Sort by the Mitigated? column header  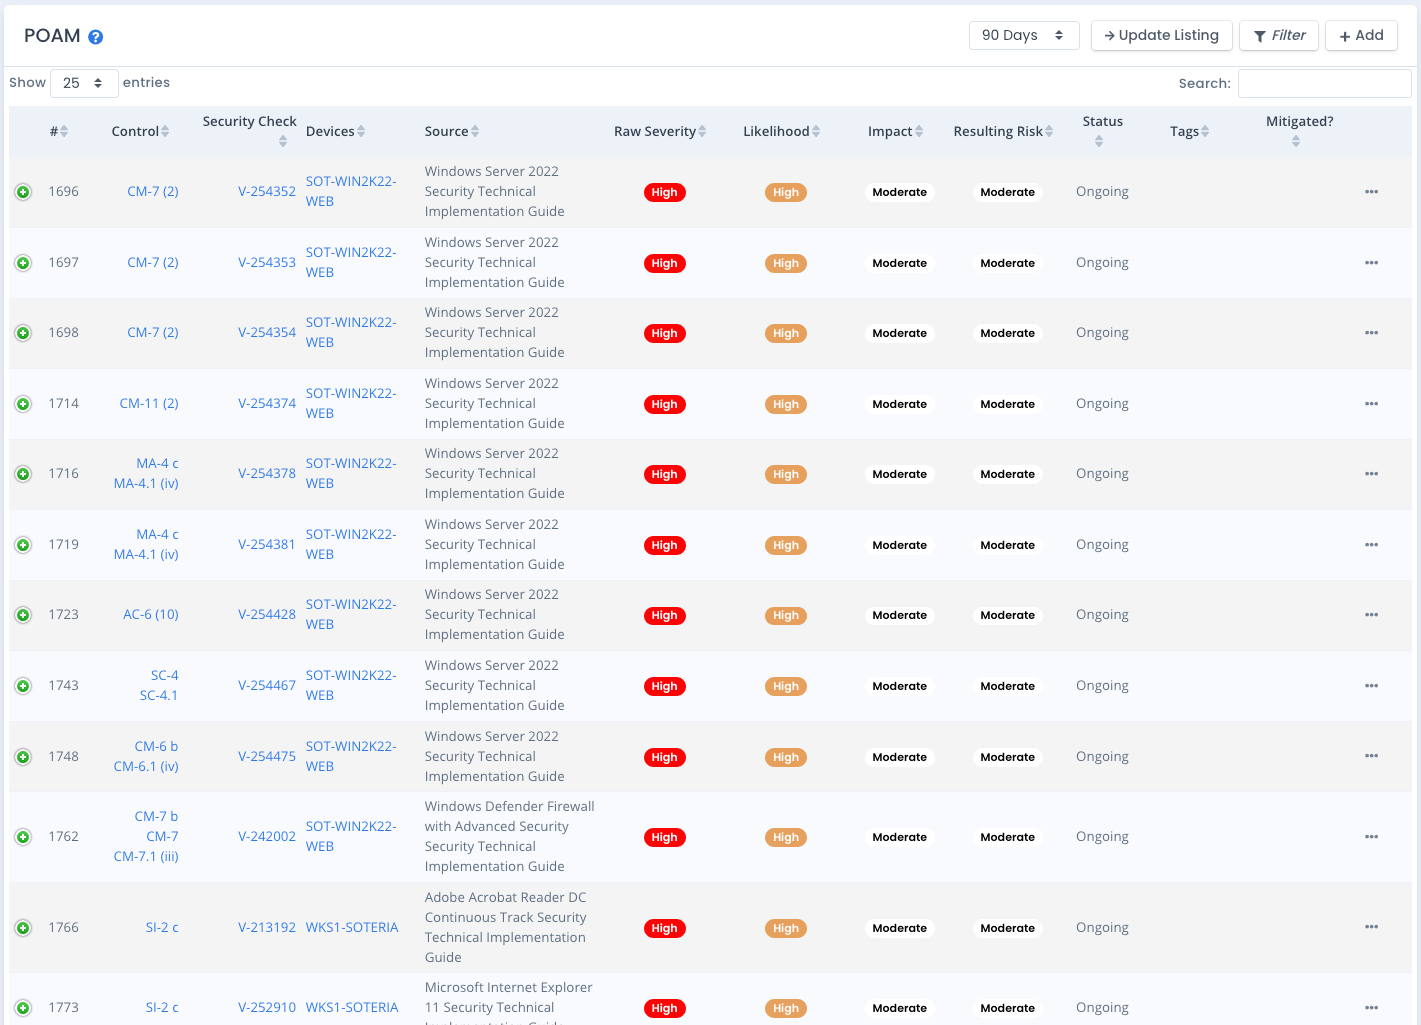(x=1299, y=131)
